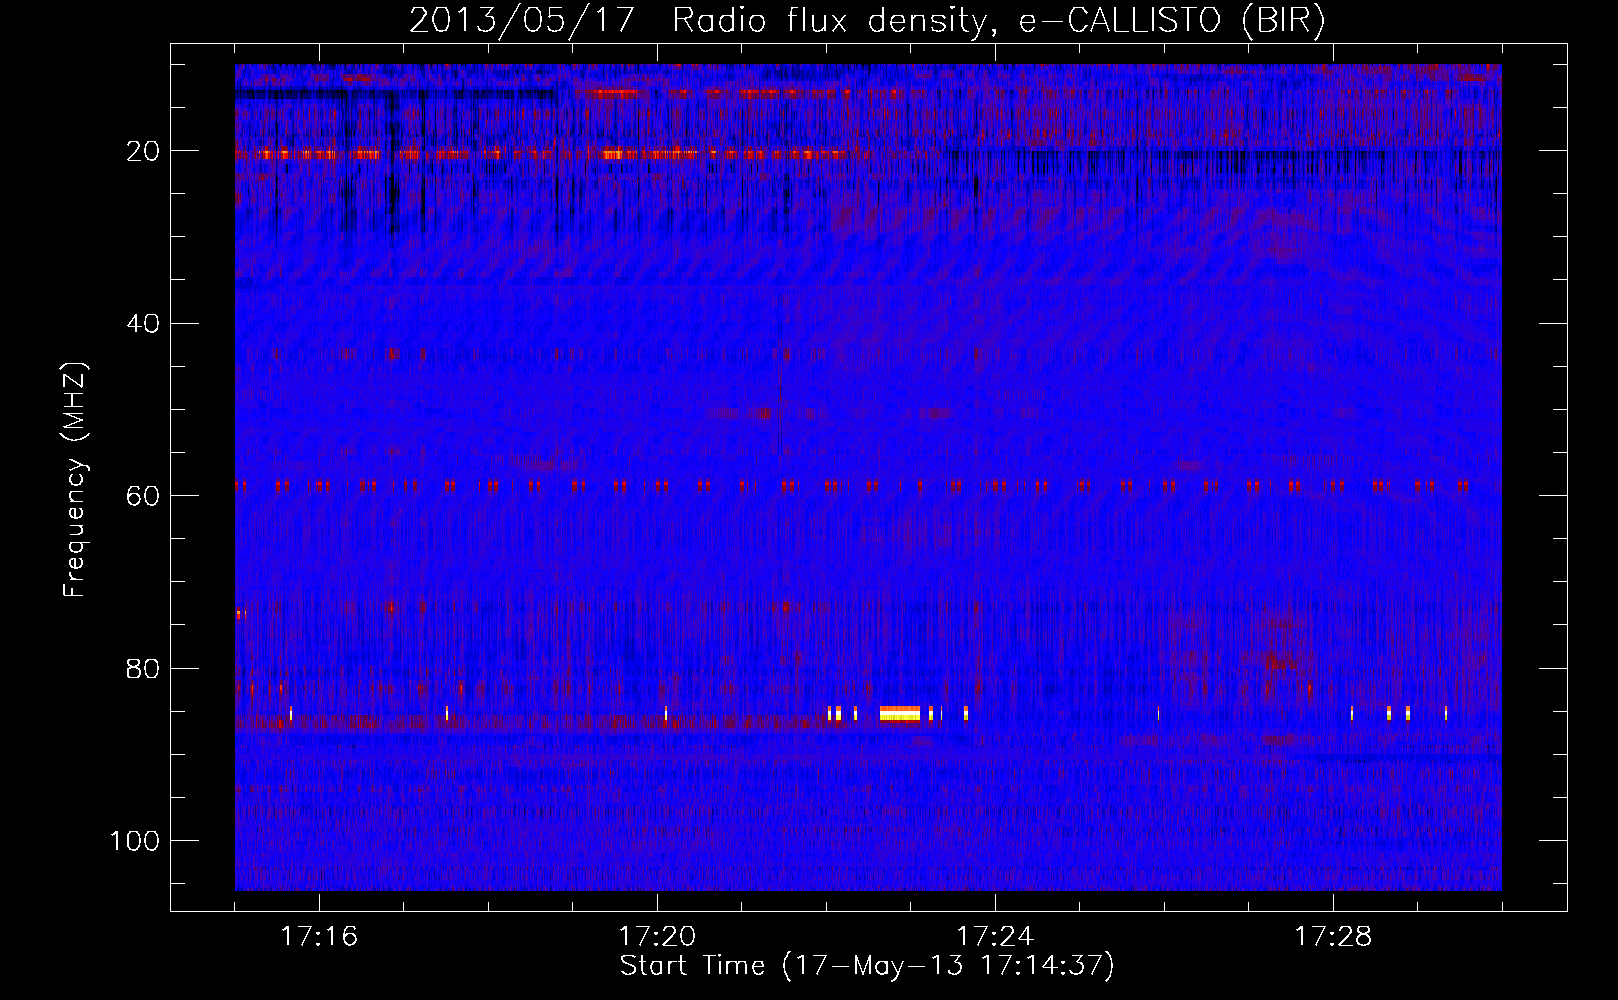Click the 17:20 time axis label
The width and height of the screenshot is (1618, 1000).
click(x=657, y=937)
